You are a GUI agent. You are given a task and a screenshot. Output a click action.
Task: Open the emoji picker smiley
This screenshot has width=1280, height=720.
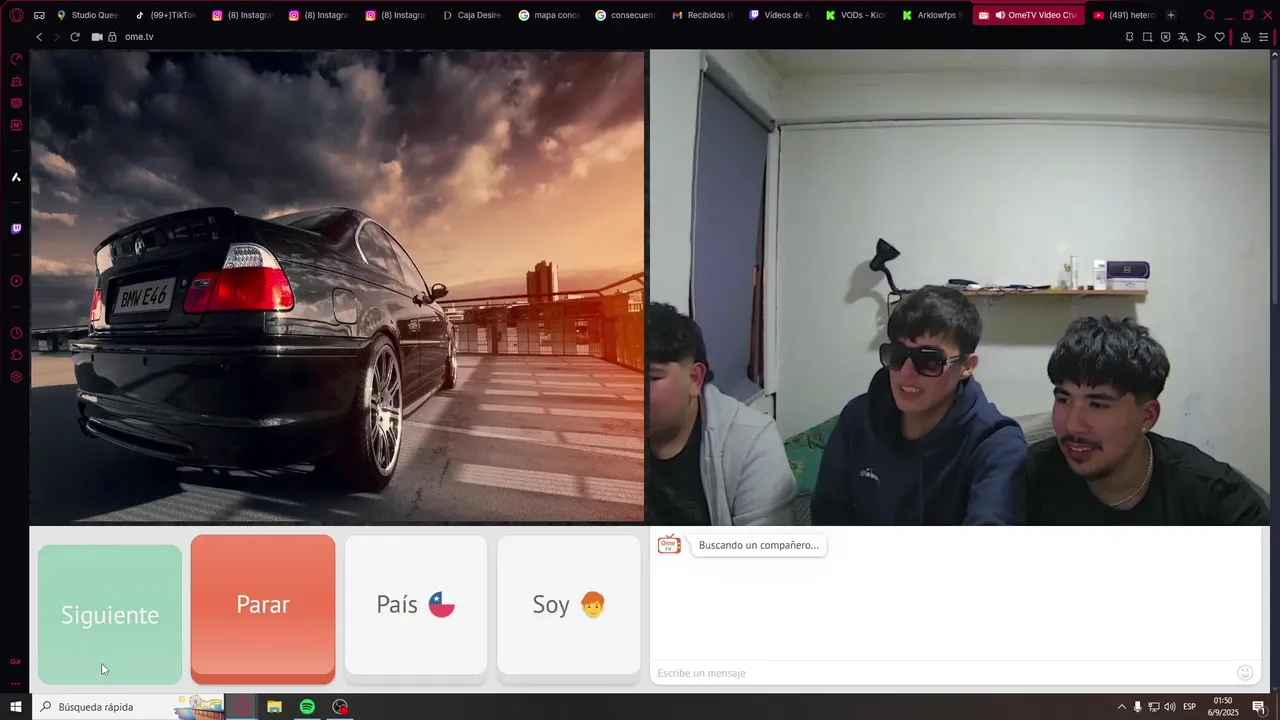tap(1245, 673)
